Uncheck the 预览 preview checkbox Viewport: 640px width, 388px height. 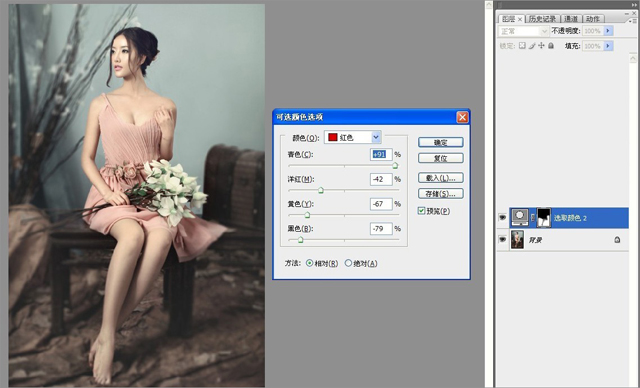tap(422, 211)
